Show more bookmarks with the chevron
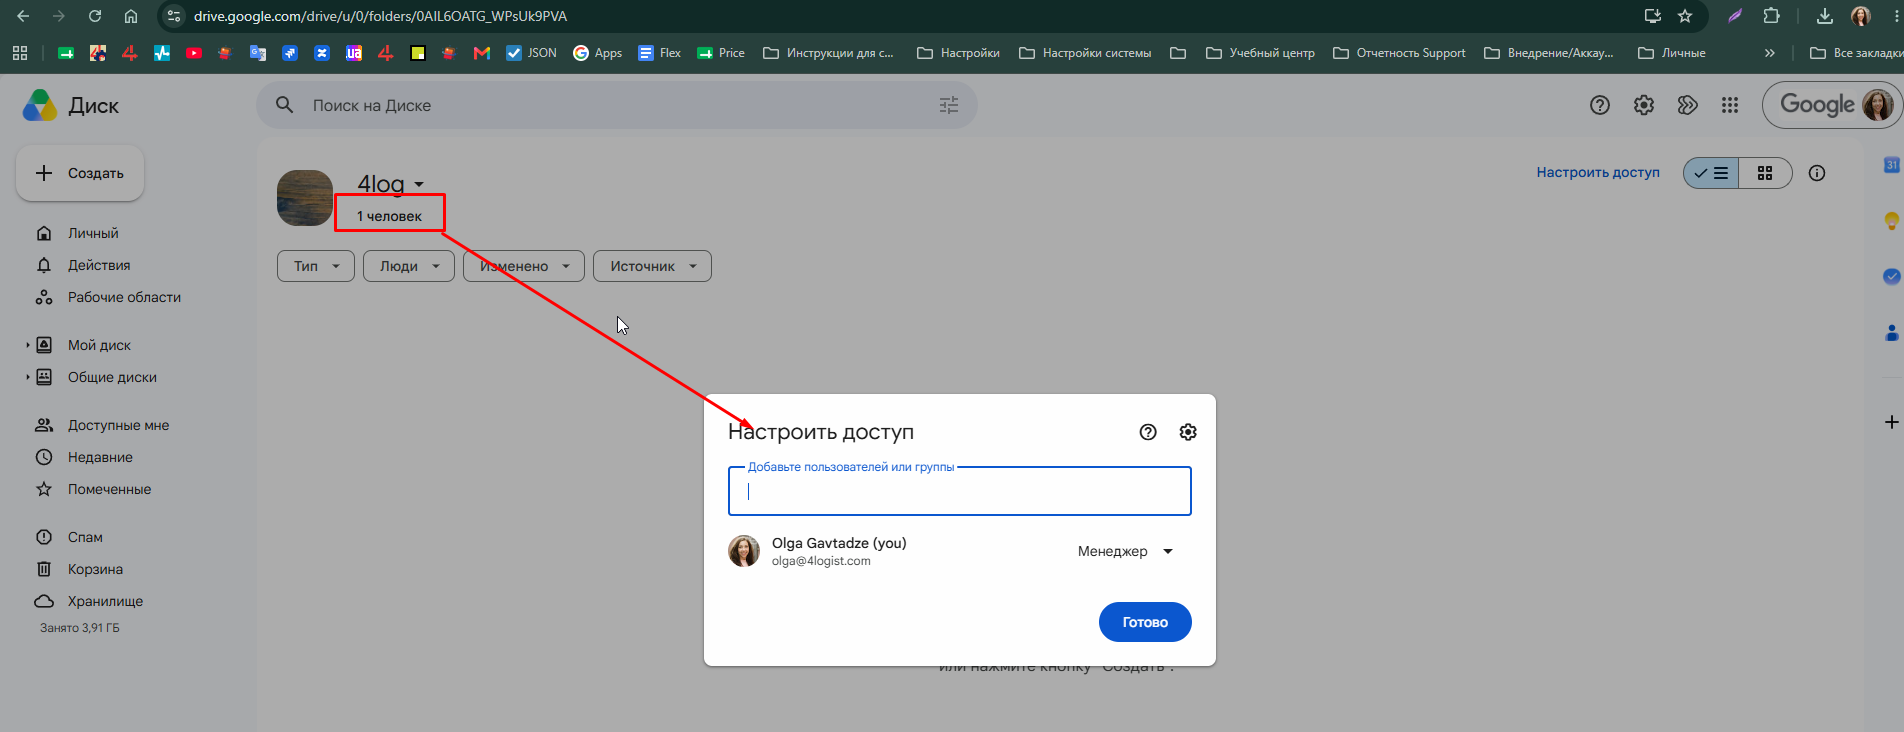 click(1770, 53)
